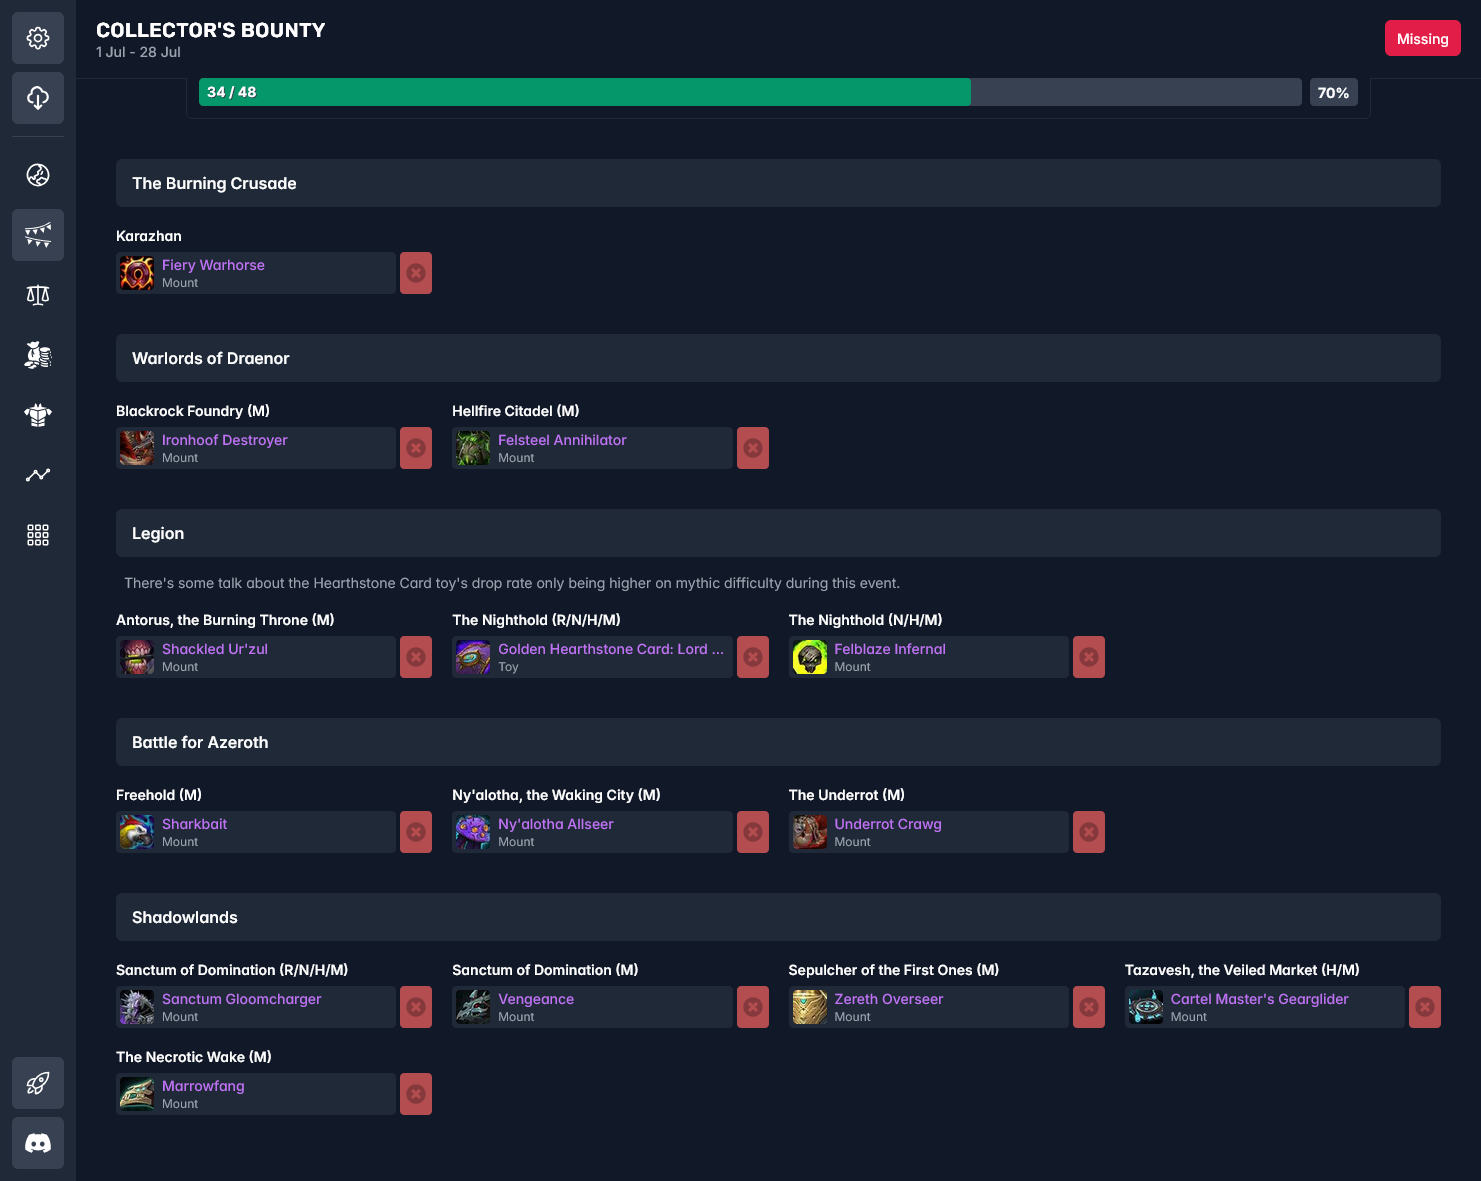Click the Fiery Warhorse mount icon
Viewport: 1481px width, 1181px height.
pos(137,273)
